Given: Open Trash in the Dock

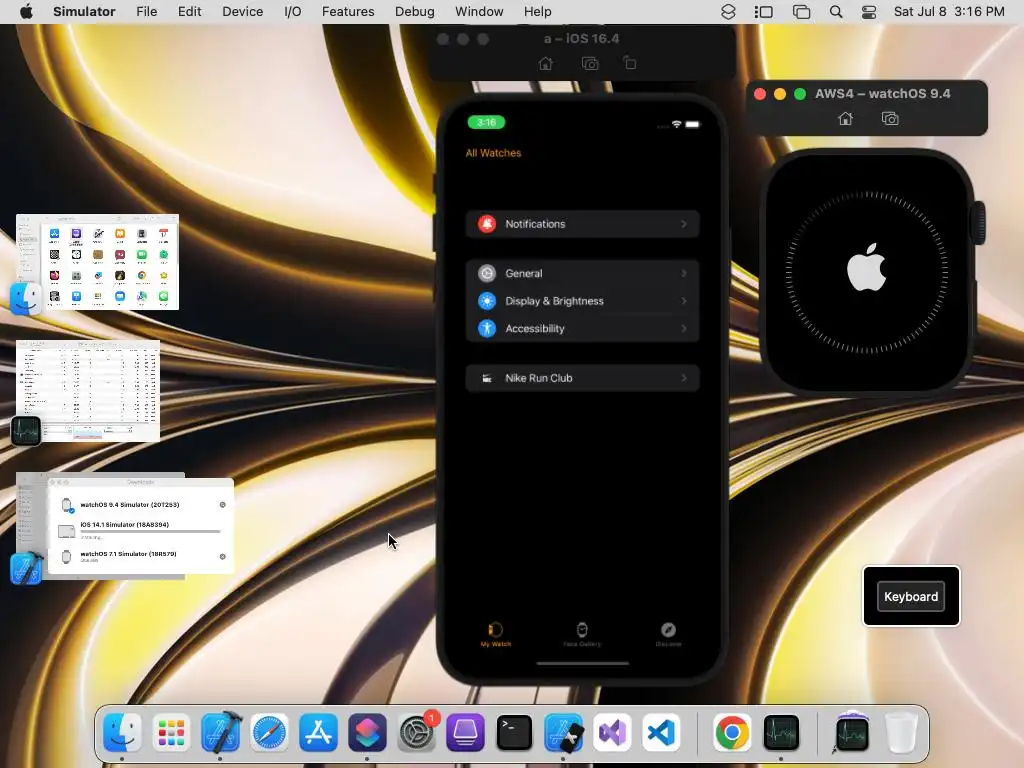Looking at the screenshot, I should point(901,732).
